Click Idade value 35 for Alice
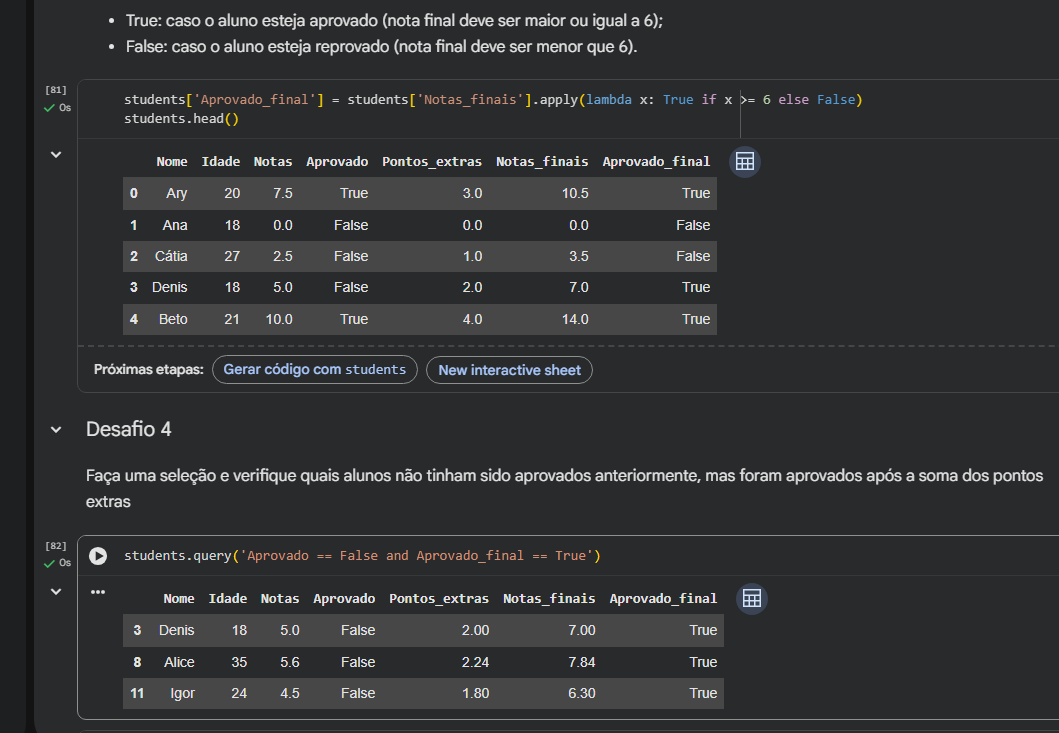1059x733 pixels. click(239, 662)
